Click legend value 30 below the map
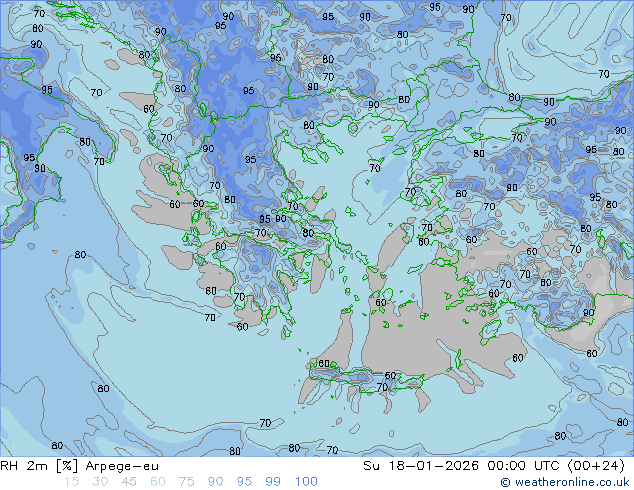This screenshot has height=490, width=634. tap(100, 482)
